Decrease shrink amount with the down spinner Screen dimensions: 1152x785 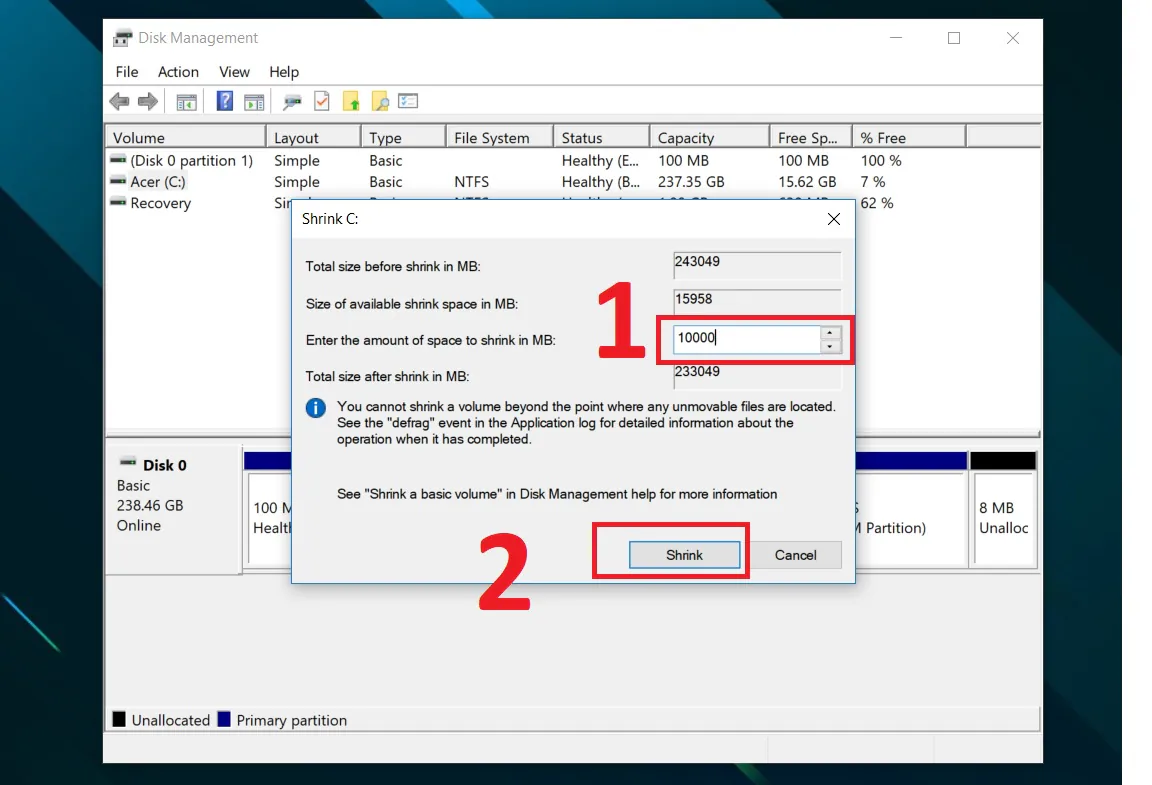[830, 346]
